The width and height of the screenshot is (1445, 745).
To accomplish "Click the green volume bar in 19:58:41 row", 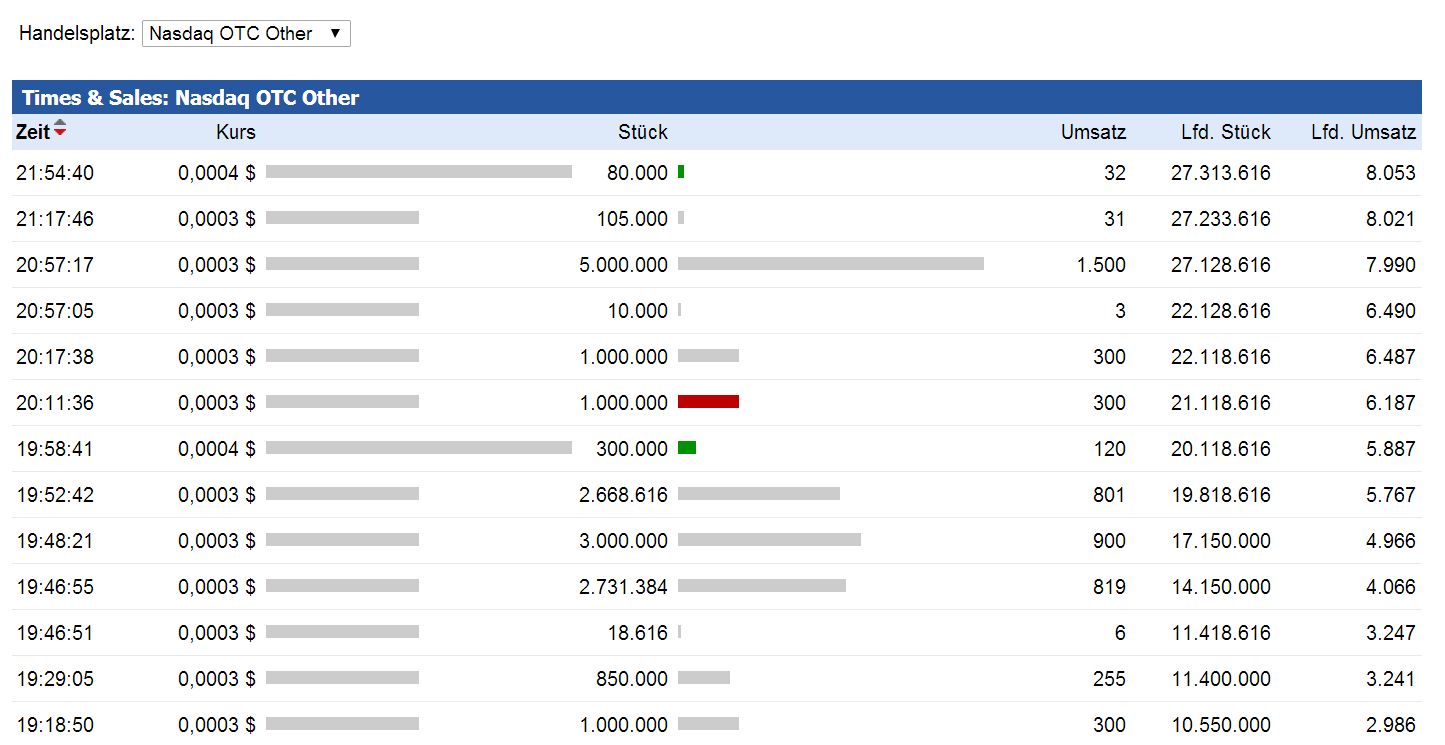I will 687,448.
